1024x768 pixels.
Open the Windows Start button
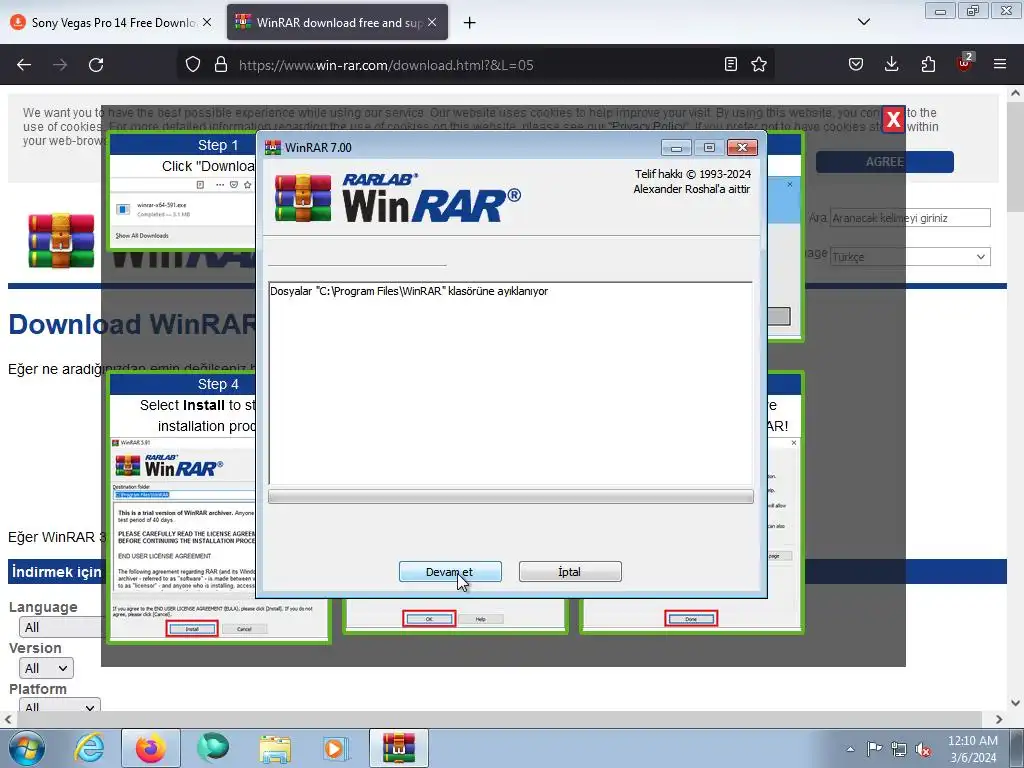[26, 748]
